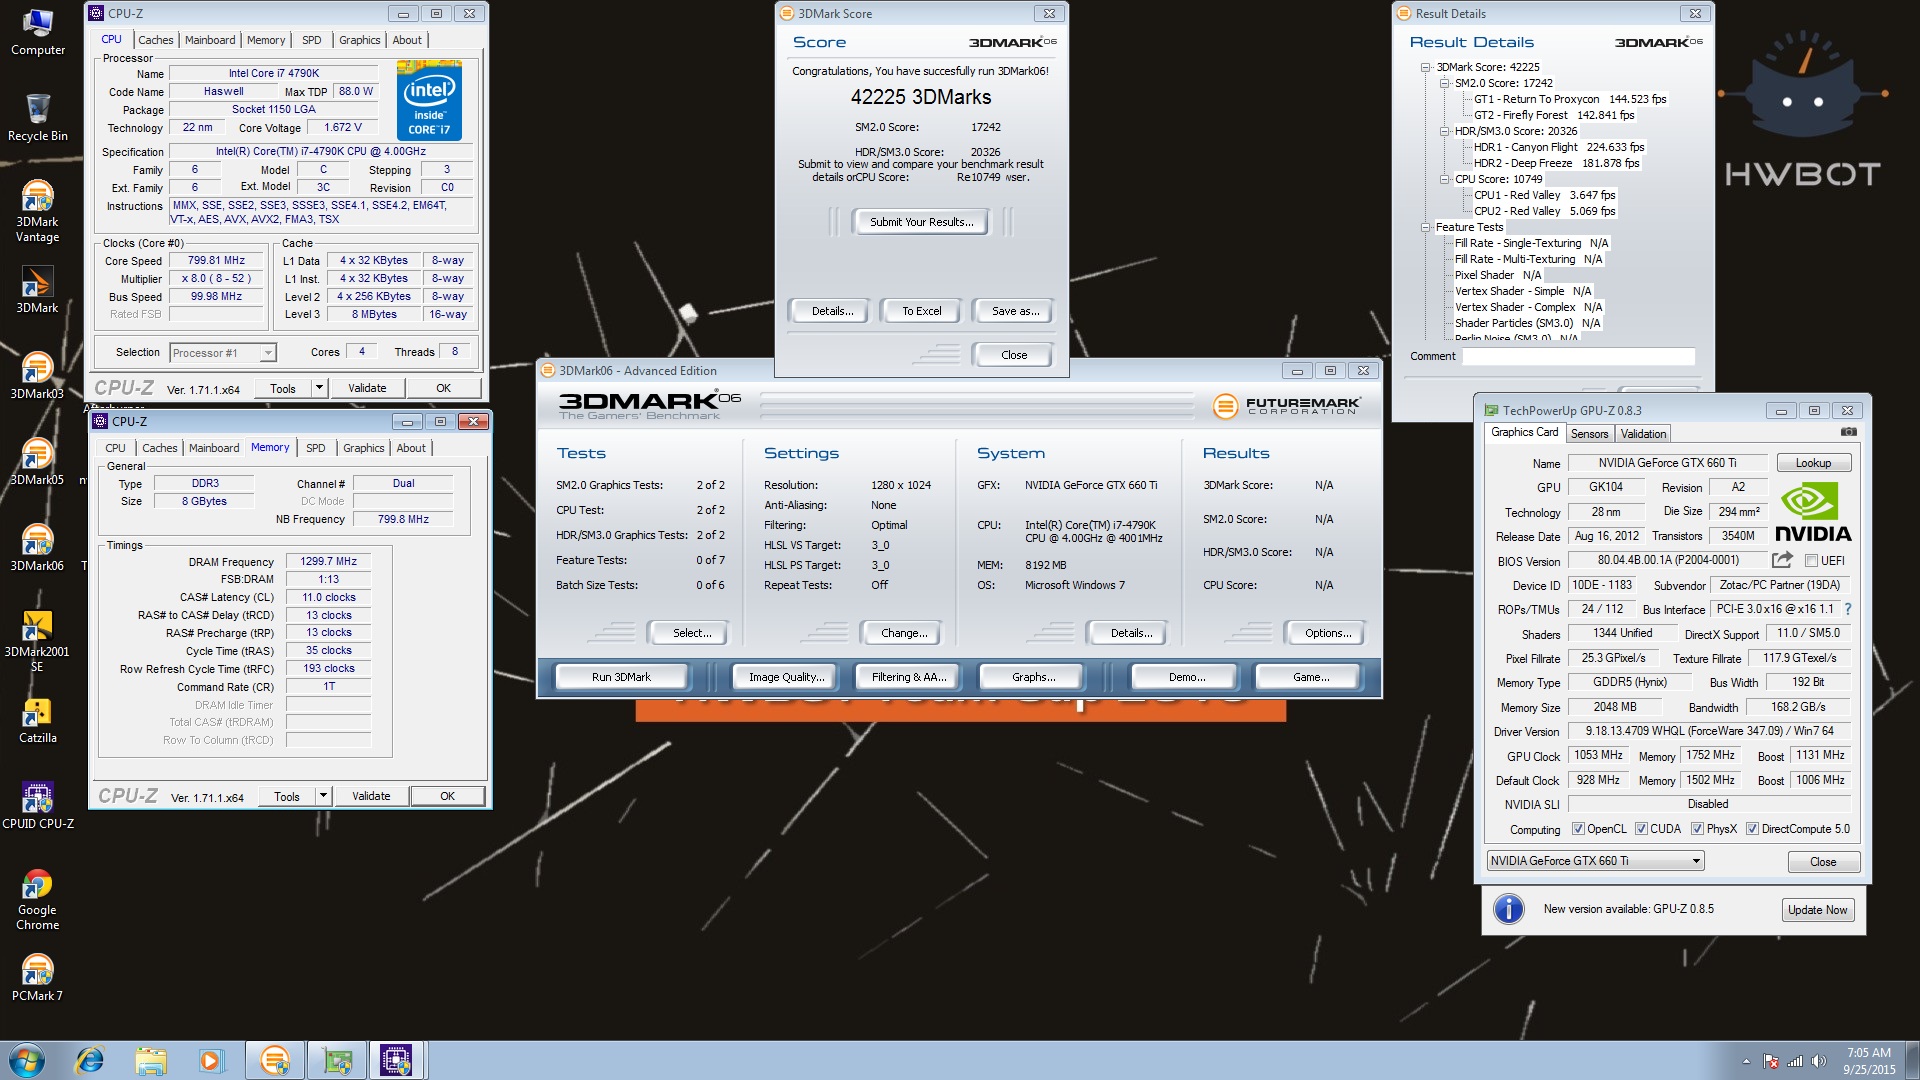
Task: Switch to CPU-Z on the taskbar
Action: click(x=397, y=1060)
